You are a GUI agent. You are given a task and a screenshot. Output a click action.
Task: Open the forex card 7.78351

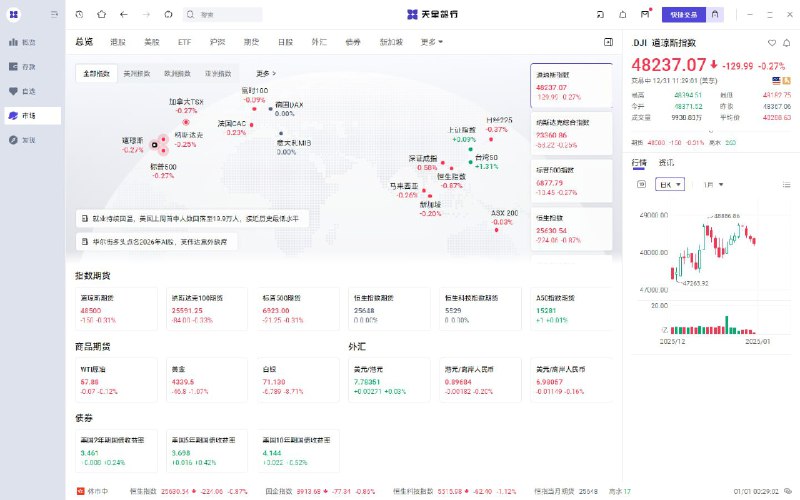click(389, 380)
